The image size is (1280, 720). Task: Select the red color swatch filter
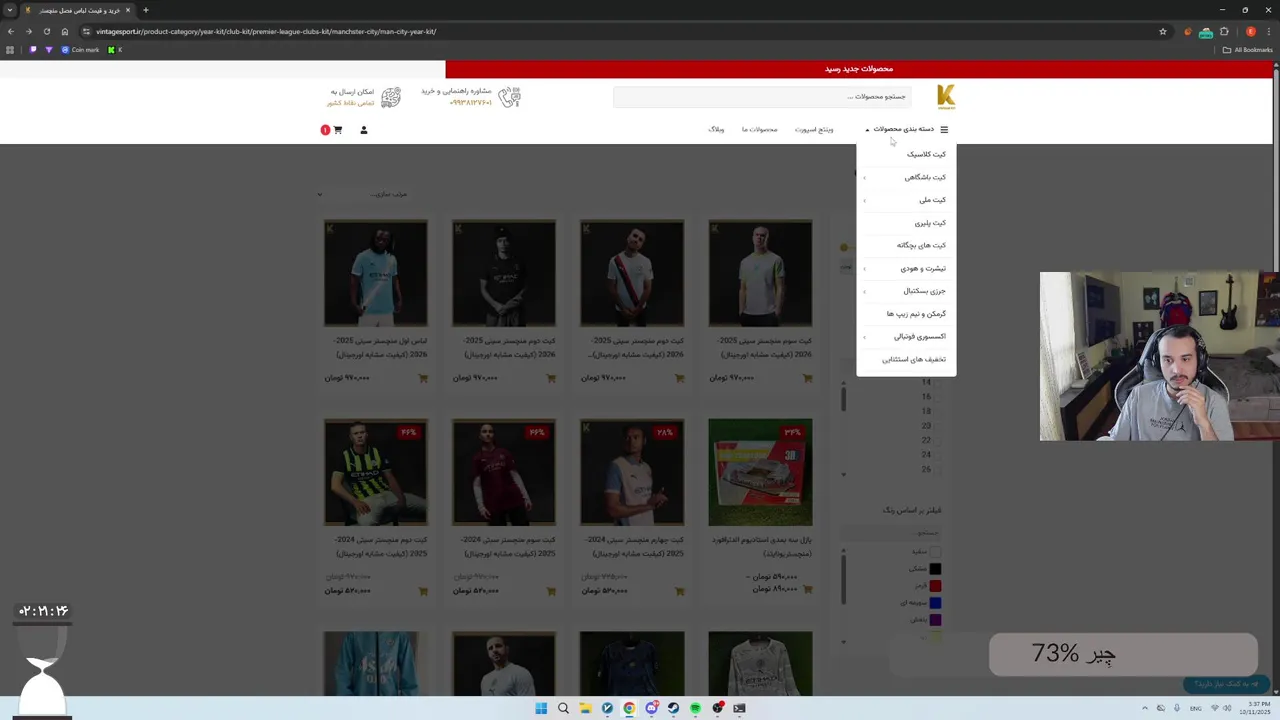(x=935, y=585)
